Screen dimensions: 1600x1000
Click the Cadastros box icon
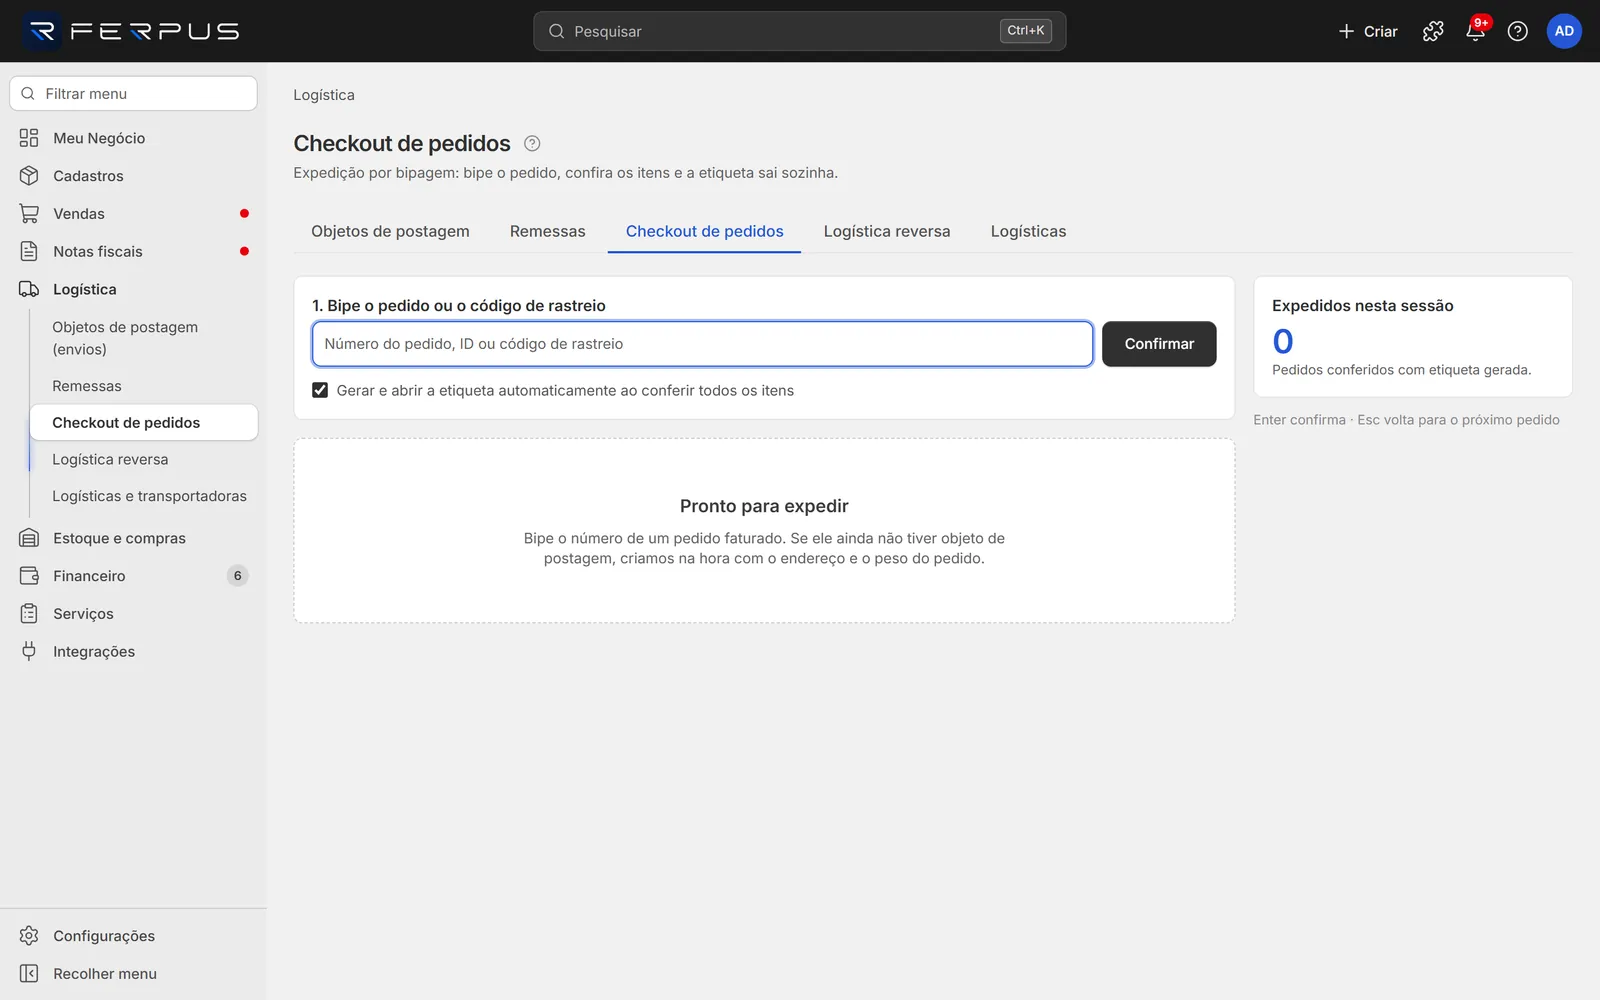point(29,176)
